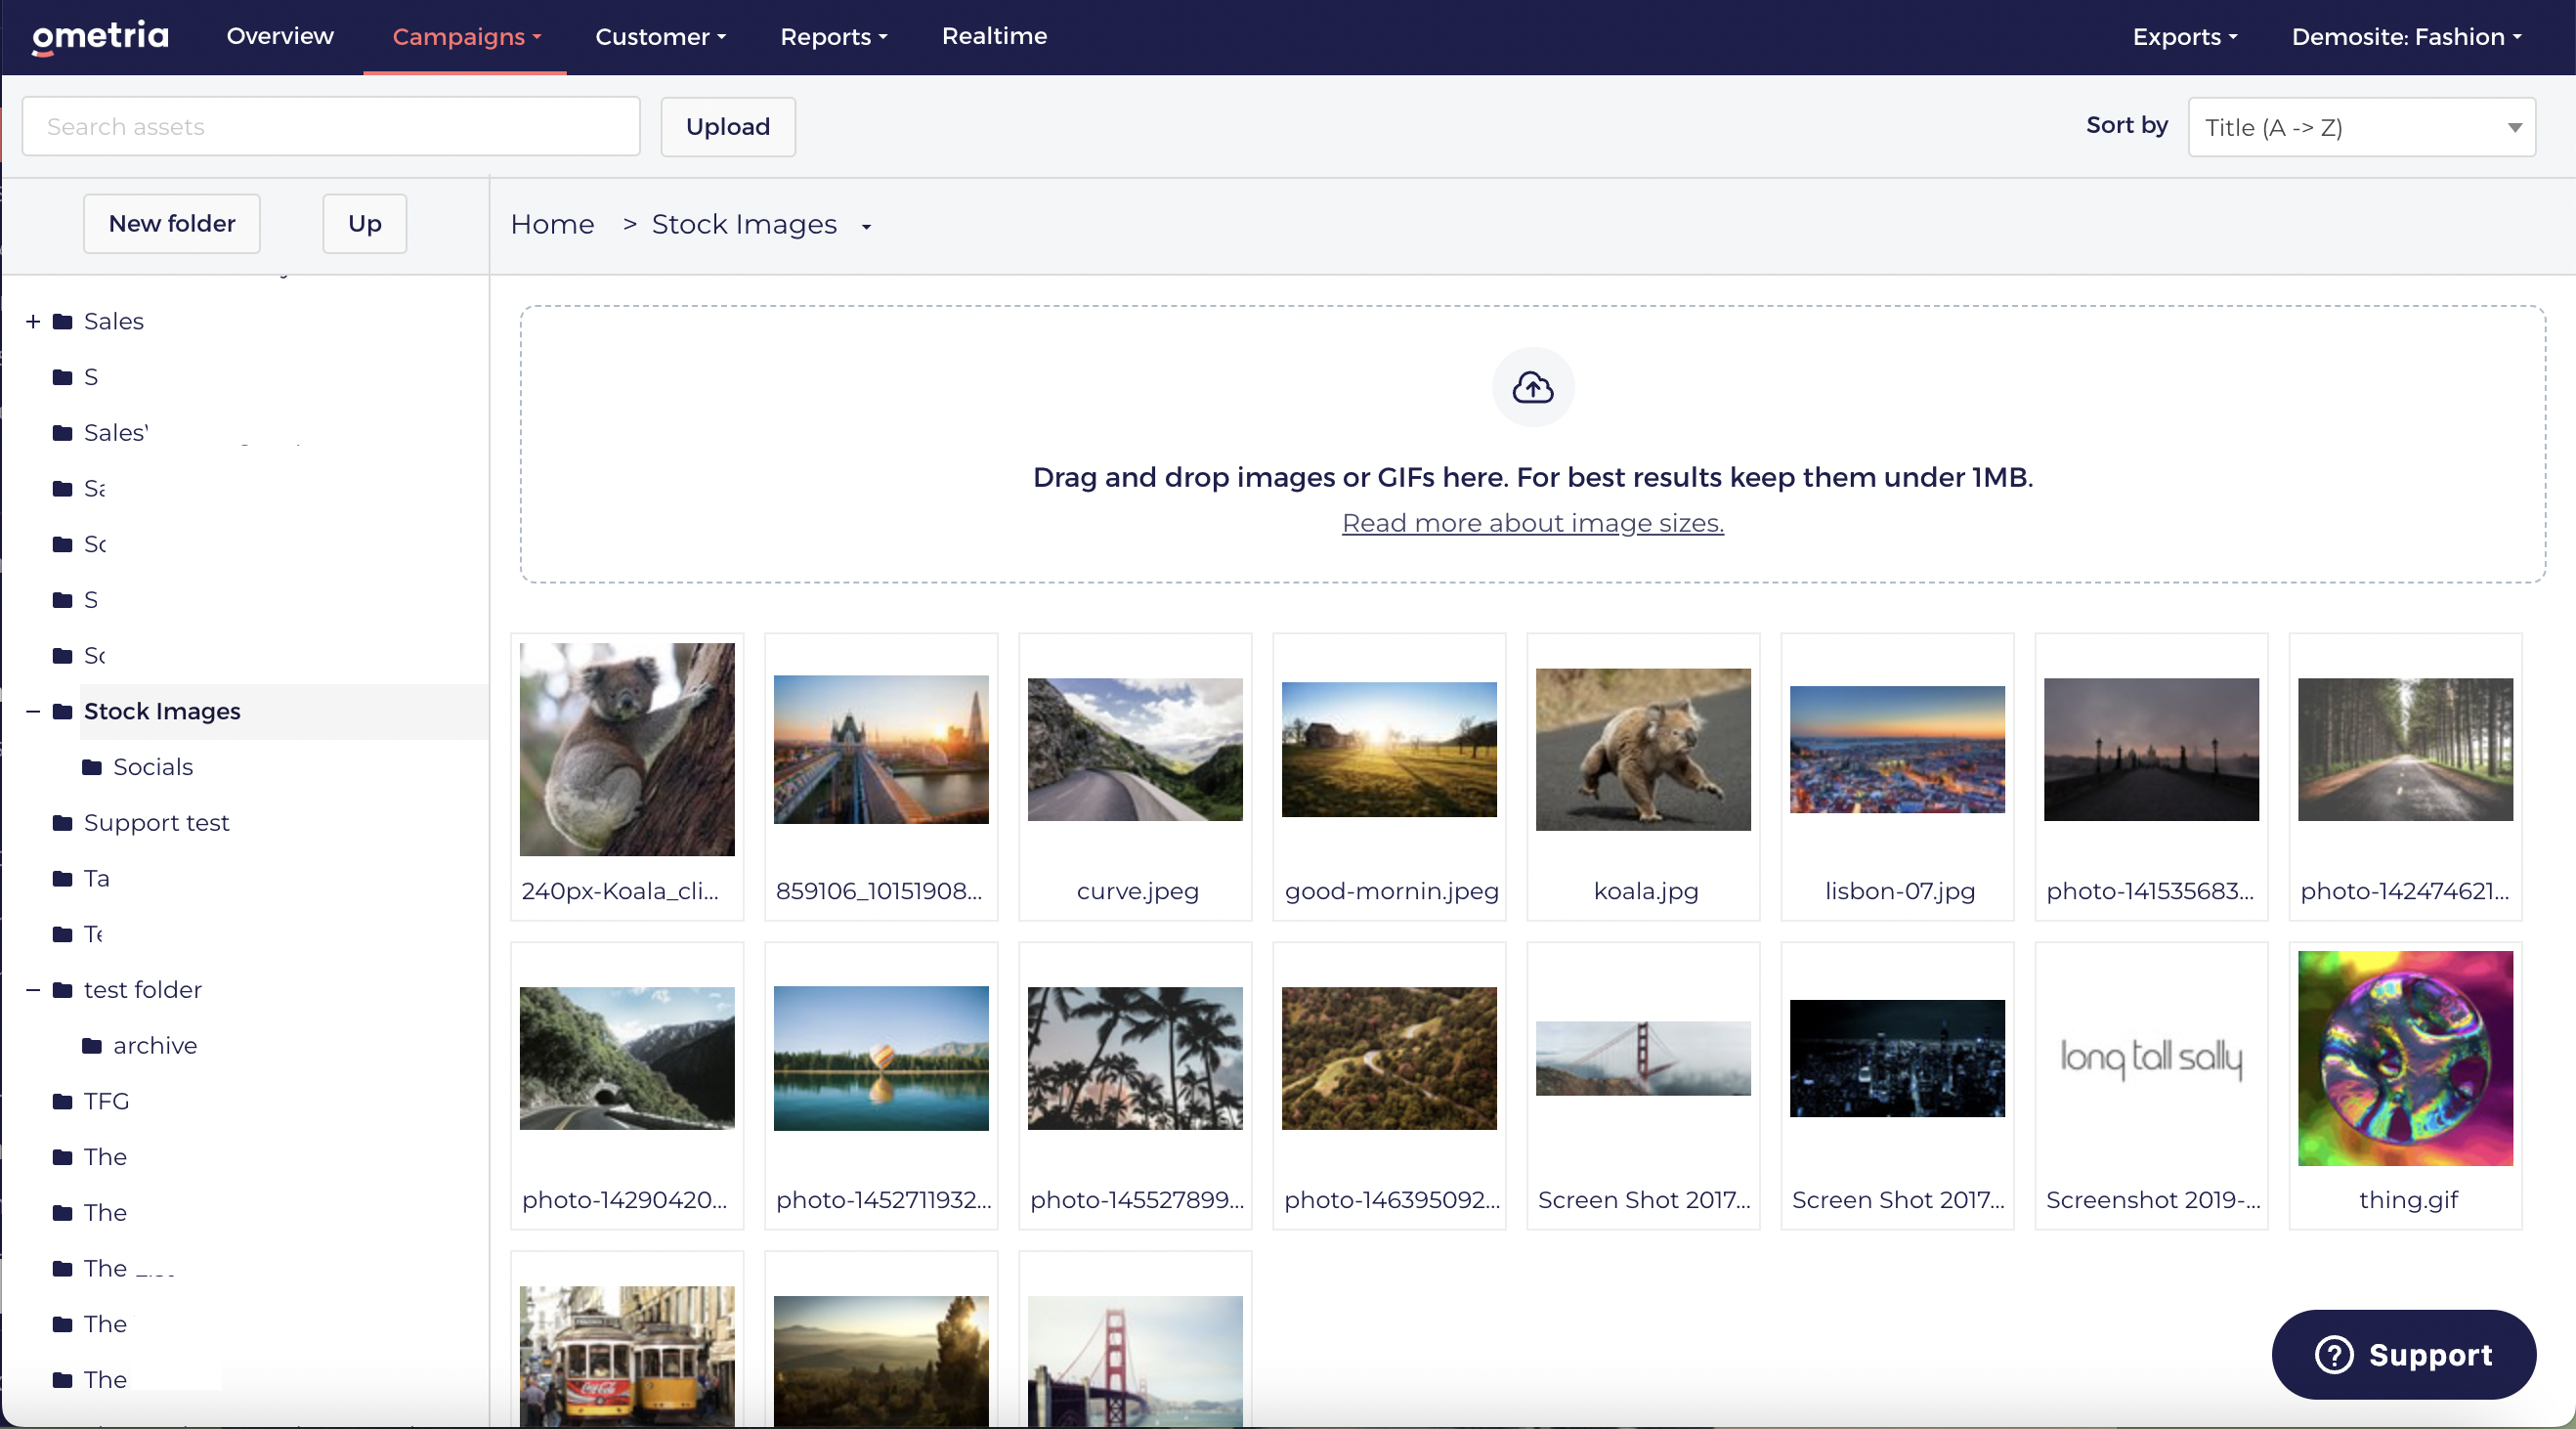This screenshot has height=1429, width=2576.
Task: Click the Upload button
Action: [x=728, y=127]
